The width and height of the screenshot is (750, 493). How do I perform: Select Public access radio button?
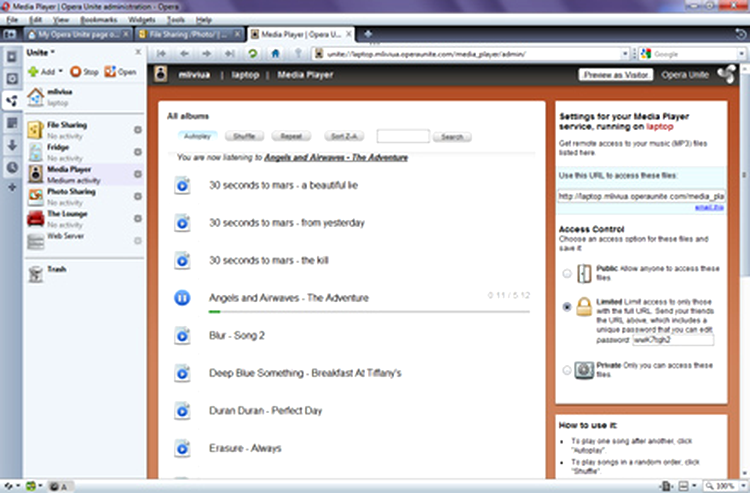pos(567,274)
